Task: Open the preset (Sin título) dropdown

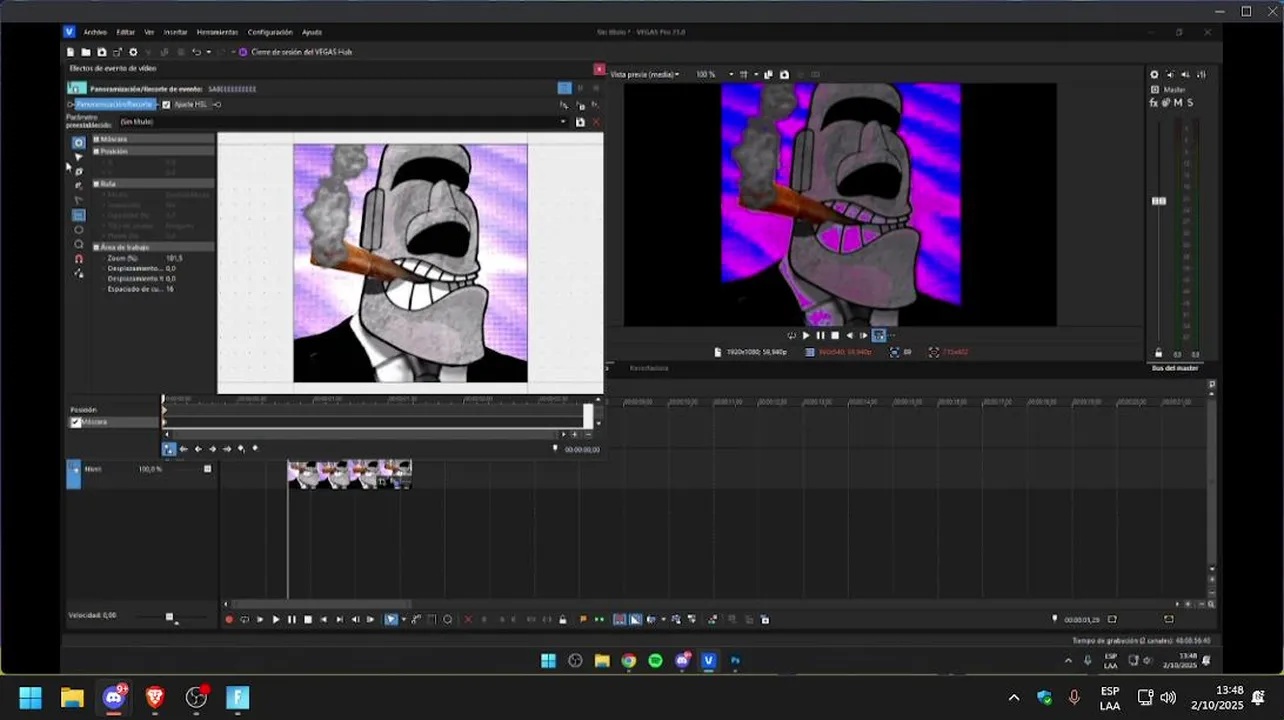Action: 563,122
